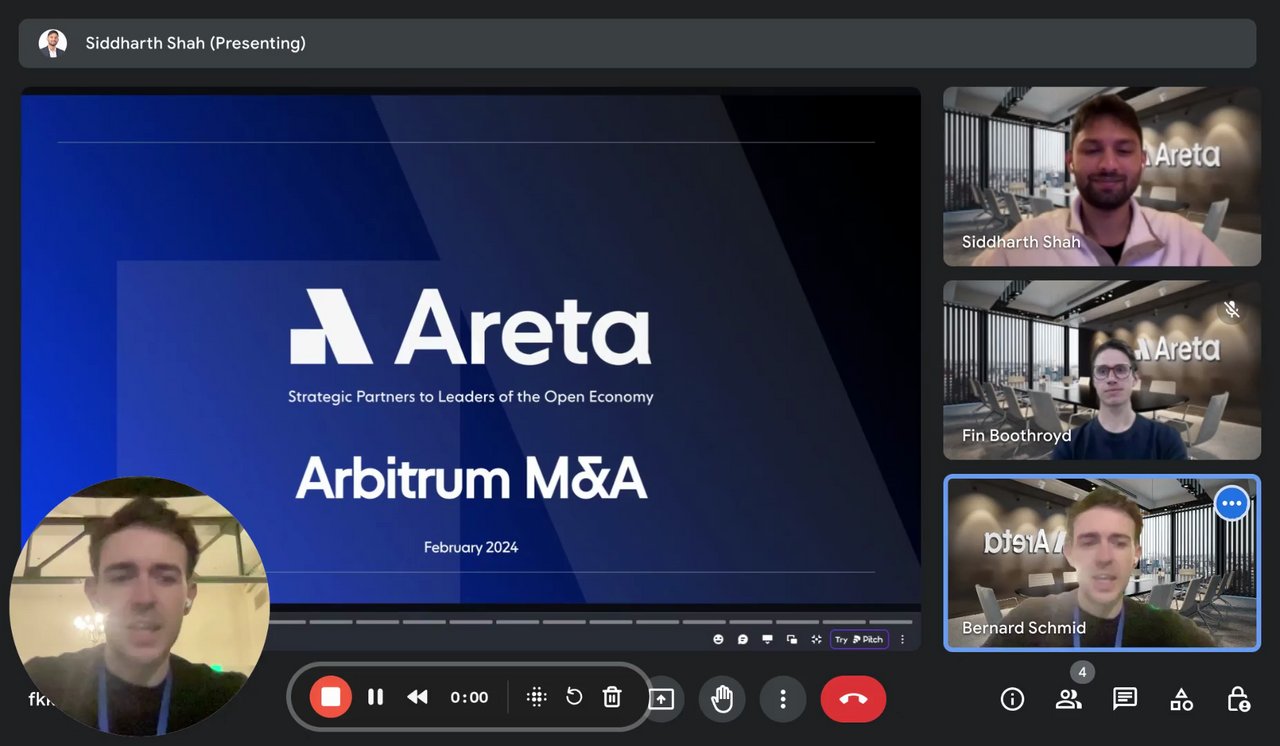Screen dimensions: 1280x746
Task: Click the first segment of the slide progress bar
Action: pos(287,621)
